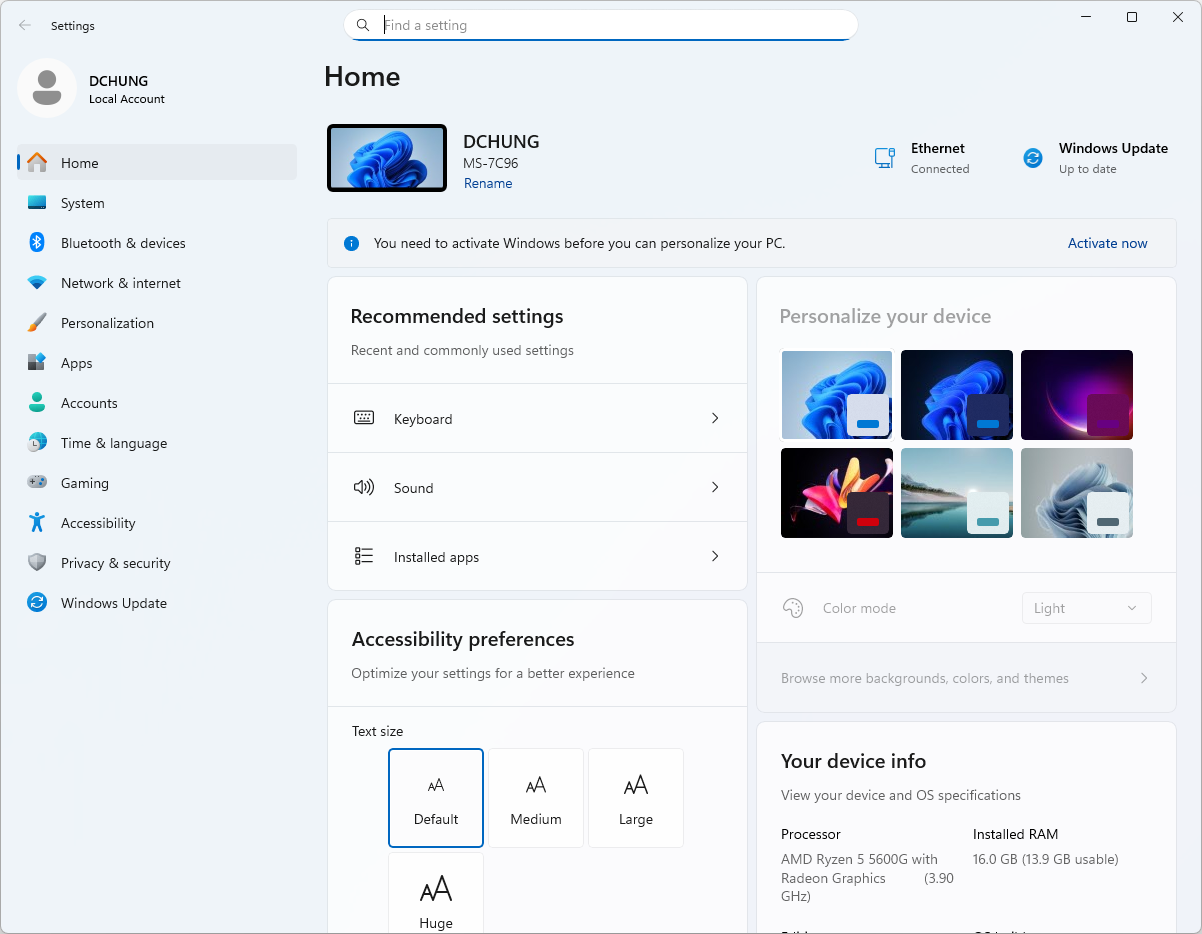This screenshot has width=1202, height=934.
Task: Select the dark blue bloom theme
Action: (957, 395)
